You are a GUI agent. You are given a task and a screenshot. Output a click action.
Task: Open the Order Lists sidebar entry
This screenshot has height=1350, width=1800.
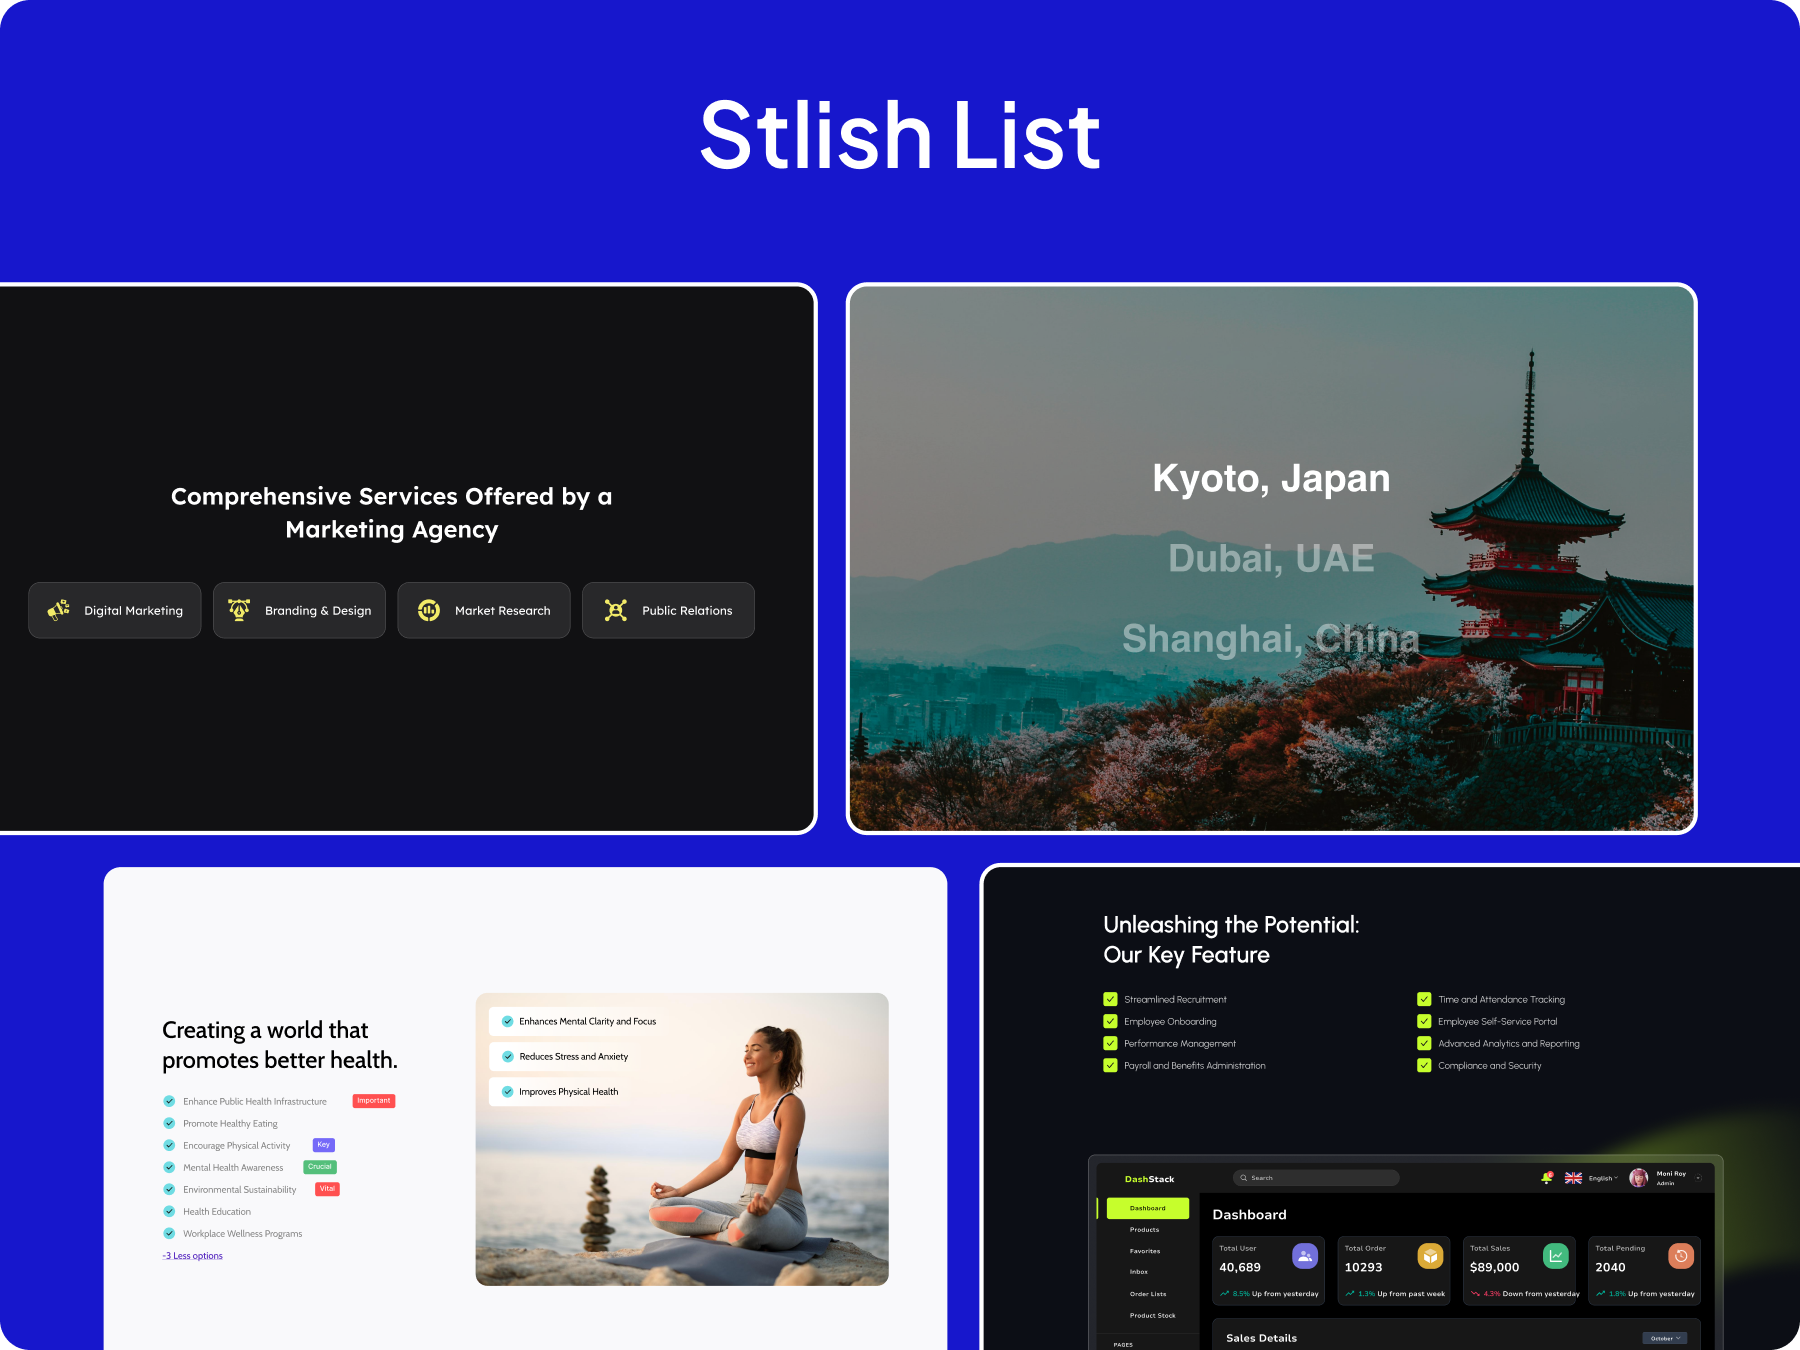pos(1148,1294)
